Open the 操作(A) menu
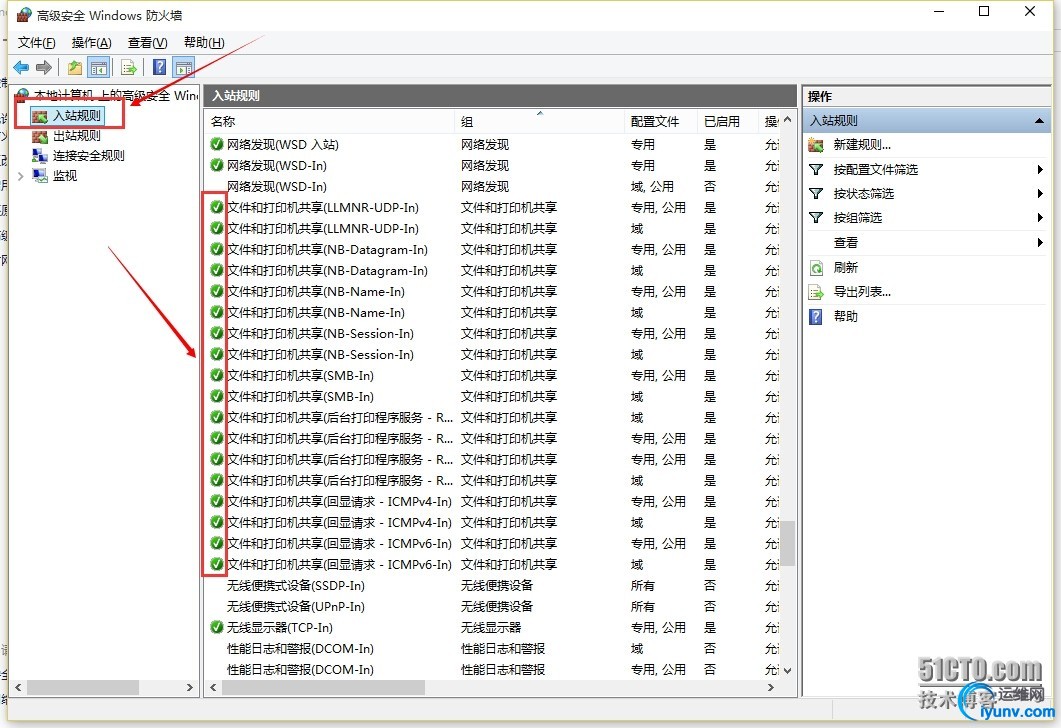The width and height of the screenshot is (1061, 728). [x=91, y=43]
